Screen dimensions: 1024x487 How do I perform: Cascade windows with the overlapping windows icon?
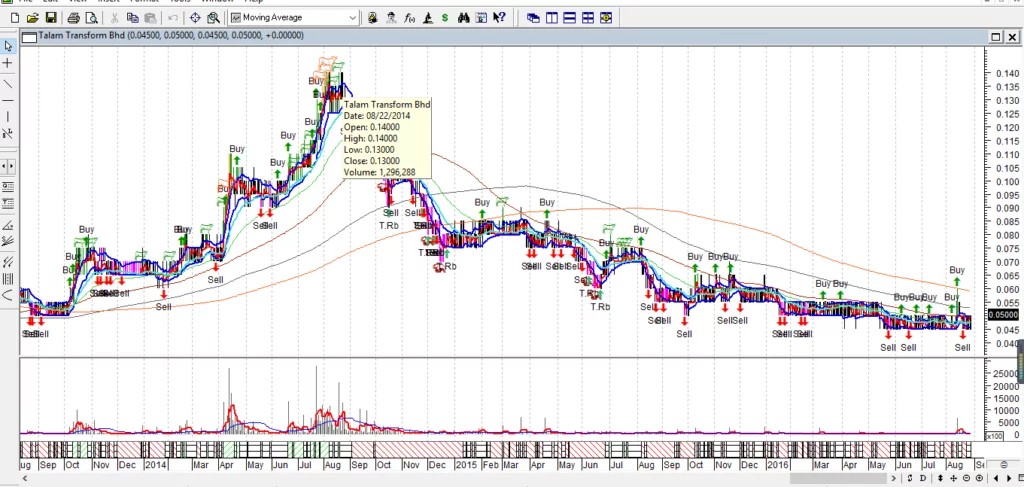[x=533, y=18]
